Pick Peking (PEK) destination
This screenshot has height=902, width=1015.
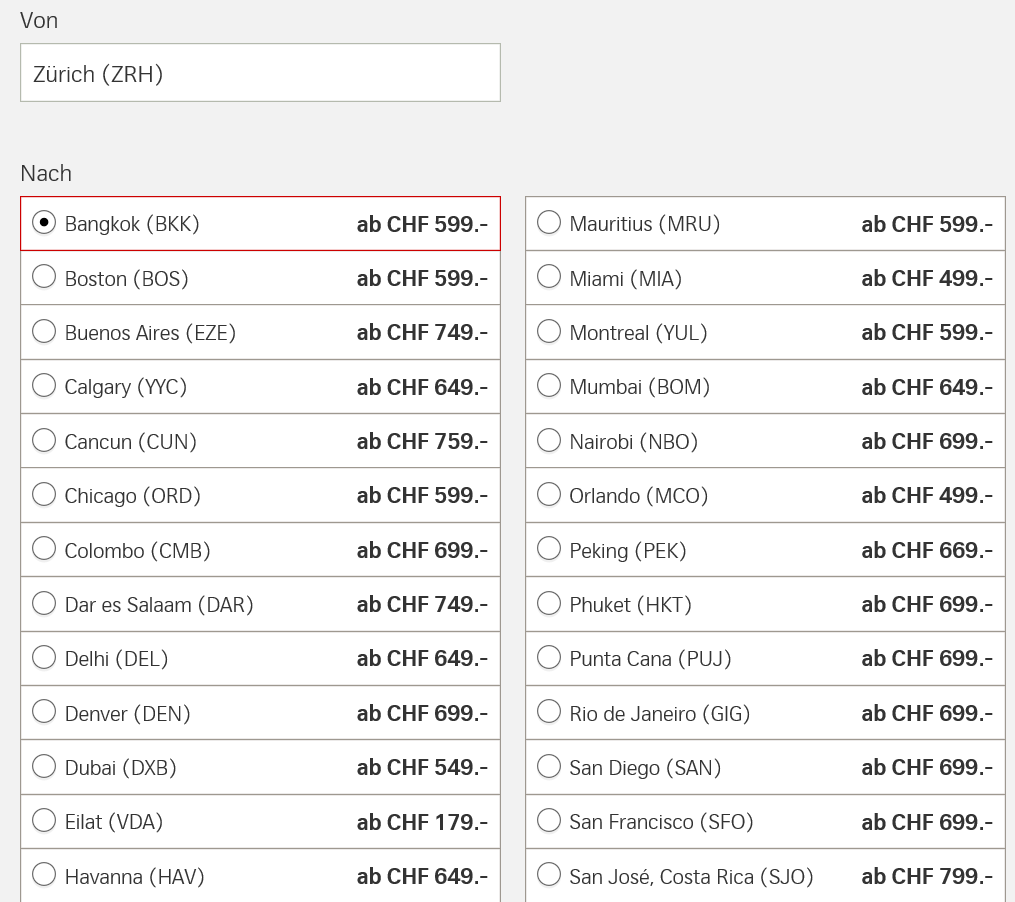[x=549, y=549]
